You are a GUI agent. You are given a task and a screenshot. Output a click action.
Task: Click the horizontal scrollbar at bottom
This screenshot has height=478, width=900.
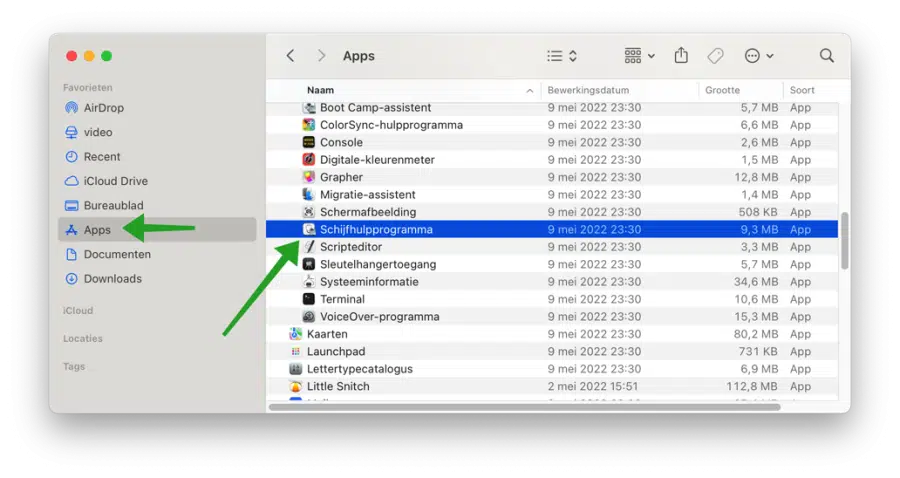point(525,407)
